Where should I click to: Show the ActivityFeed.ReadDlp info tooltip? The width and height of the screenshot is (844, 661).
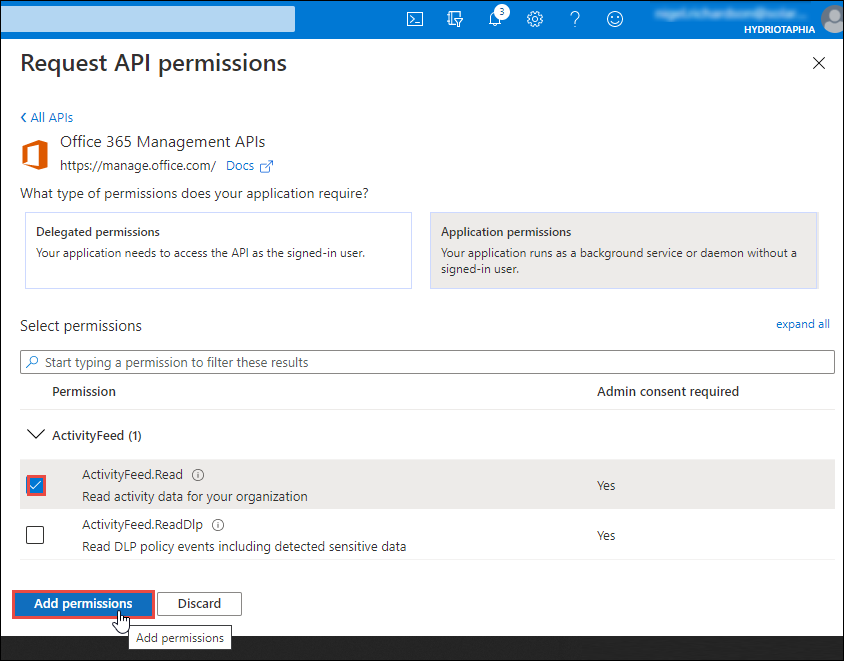[217, 524]
